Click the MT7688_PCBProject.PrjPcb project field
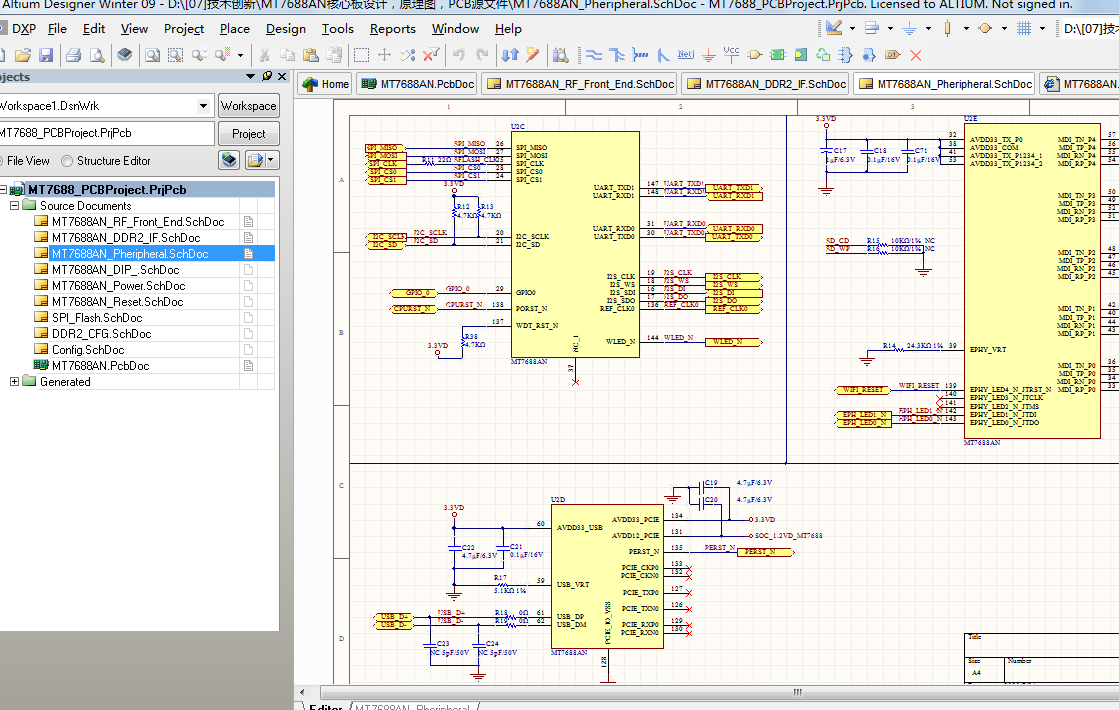Viewport: 1119px width, 710px height. 107,133
